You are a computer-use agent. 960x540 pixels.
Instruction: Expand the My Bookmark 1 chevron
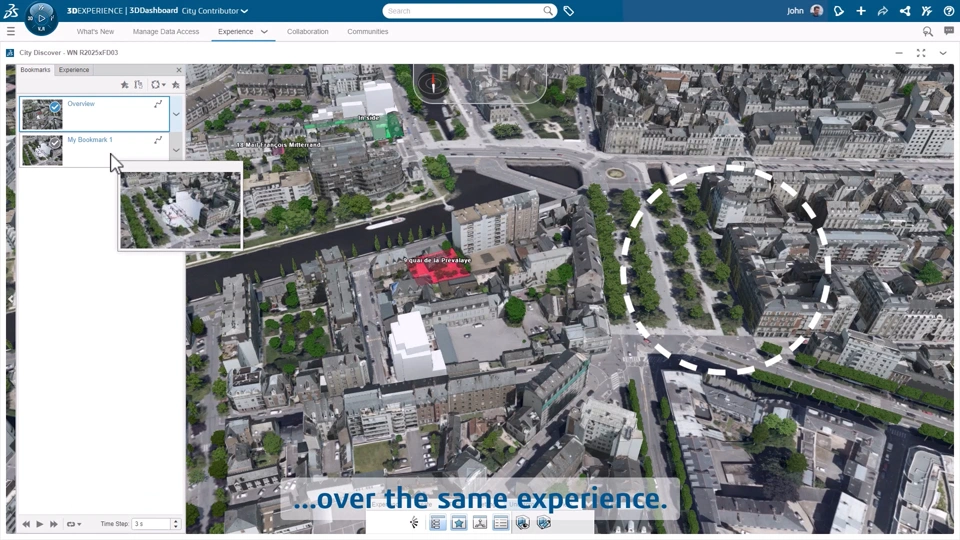coord(176,150)
